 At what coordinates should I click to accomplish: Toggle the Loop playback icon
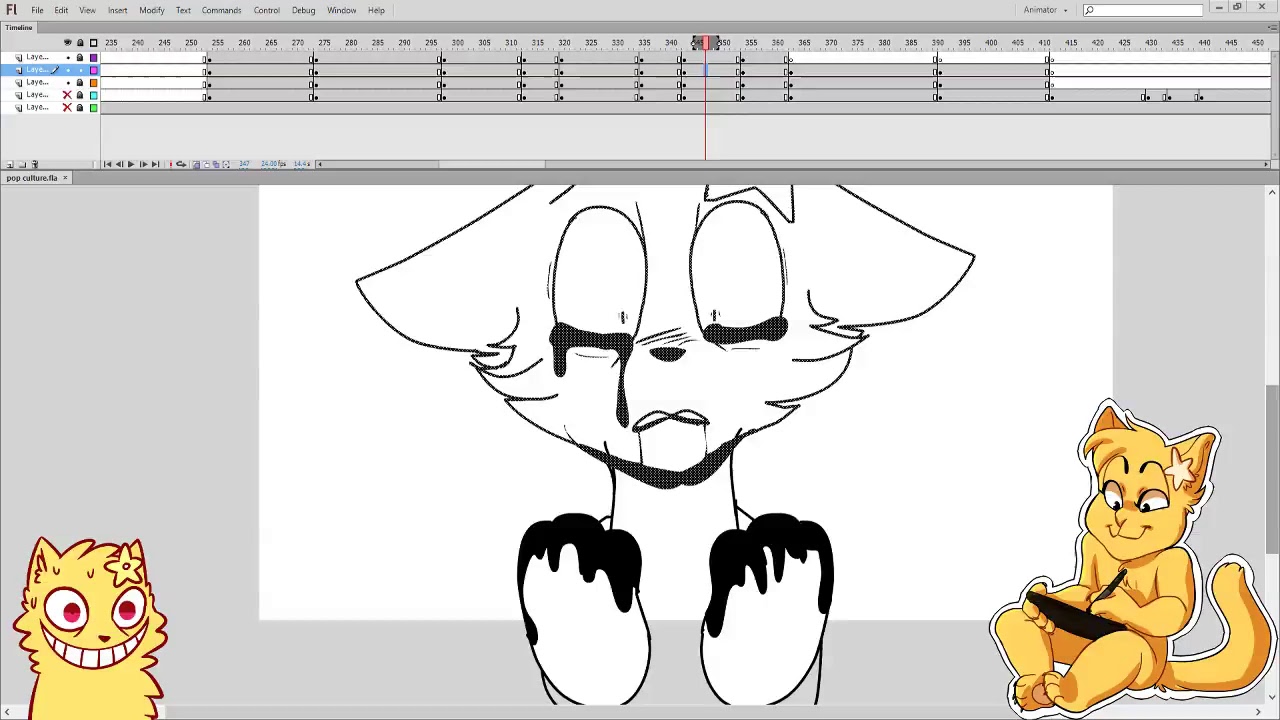[181, 164]
